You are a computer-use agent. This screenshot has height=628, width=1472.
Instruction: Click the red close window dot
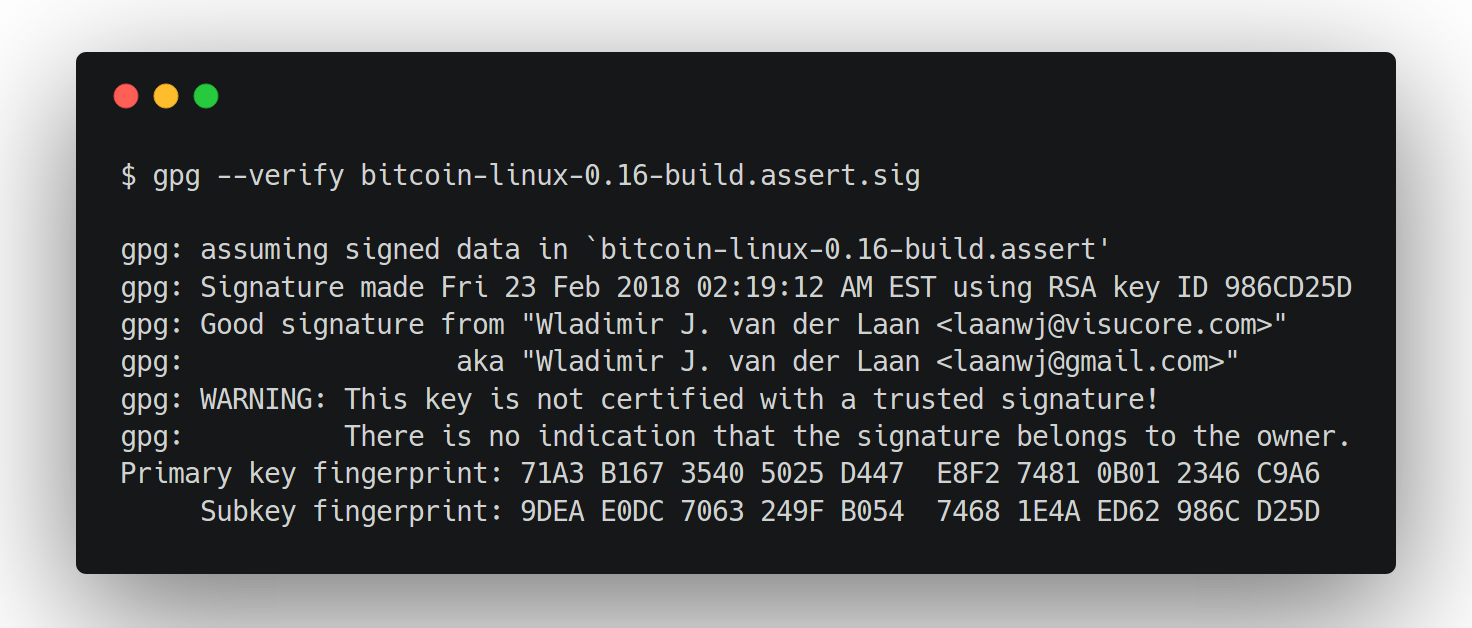126,96
